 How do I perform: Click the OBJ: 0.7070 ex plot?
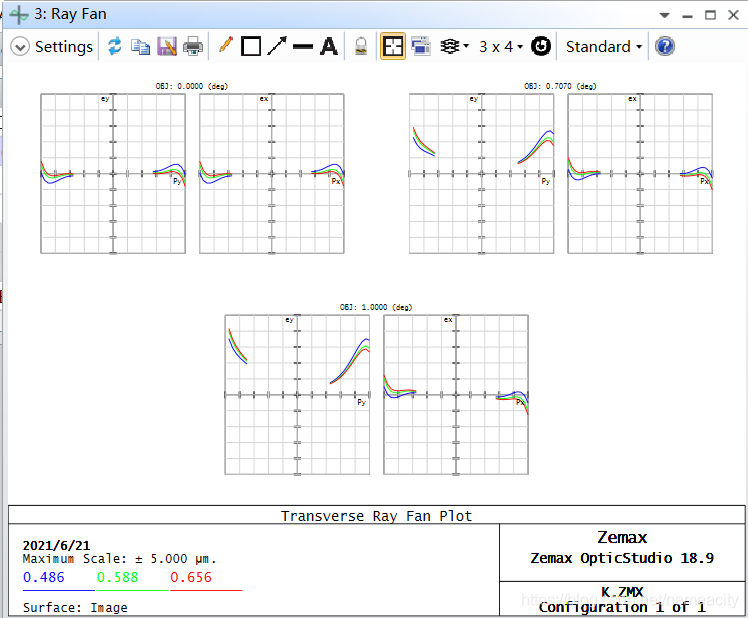640,174
